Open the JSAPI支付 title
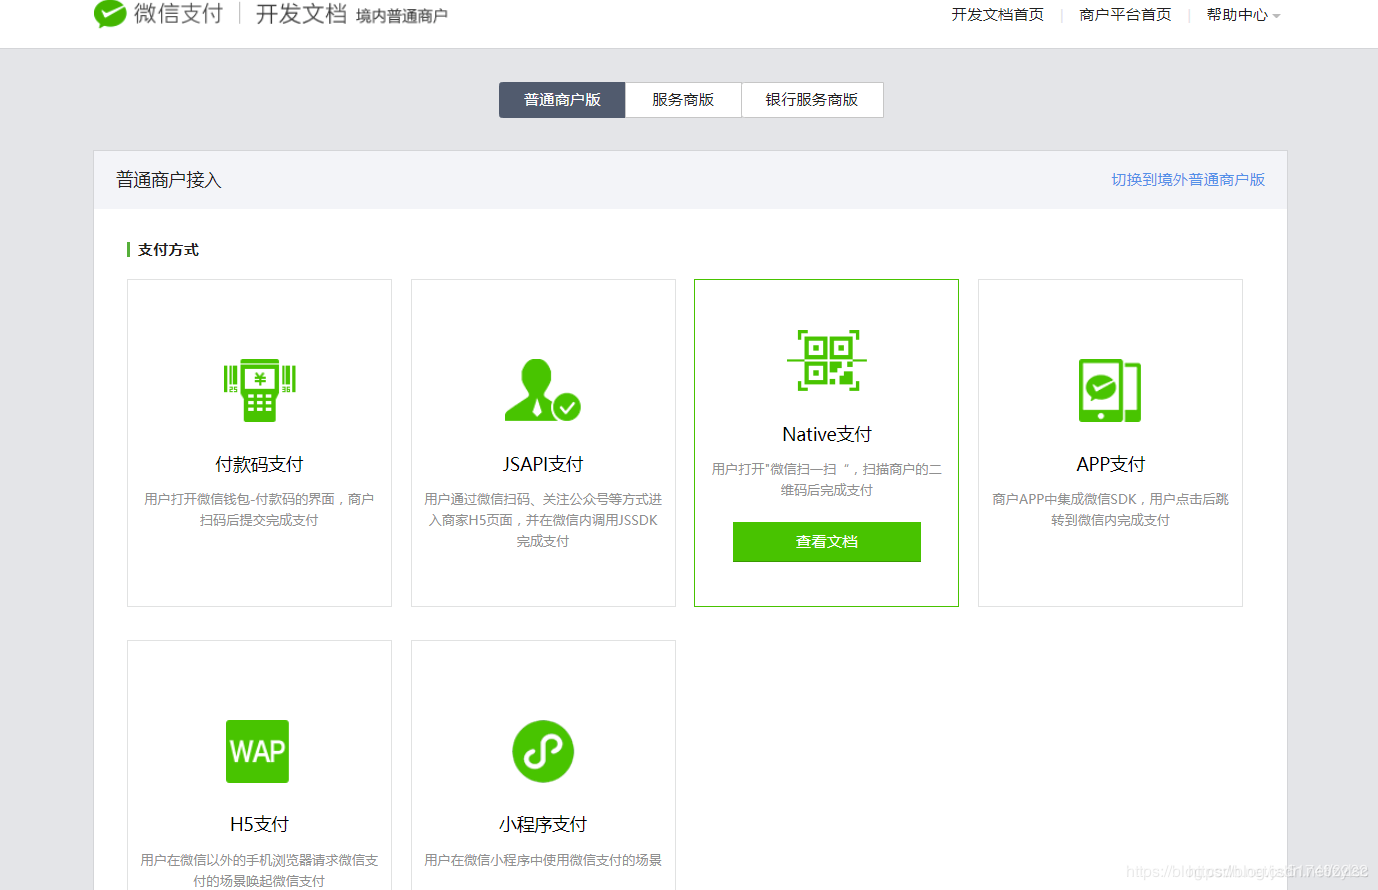This screenshot has height=890, width=1378. [x=543, y=464]
